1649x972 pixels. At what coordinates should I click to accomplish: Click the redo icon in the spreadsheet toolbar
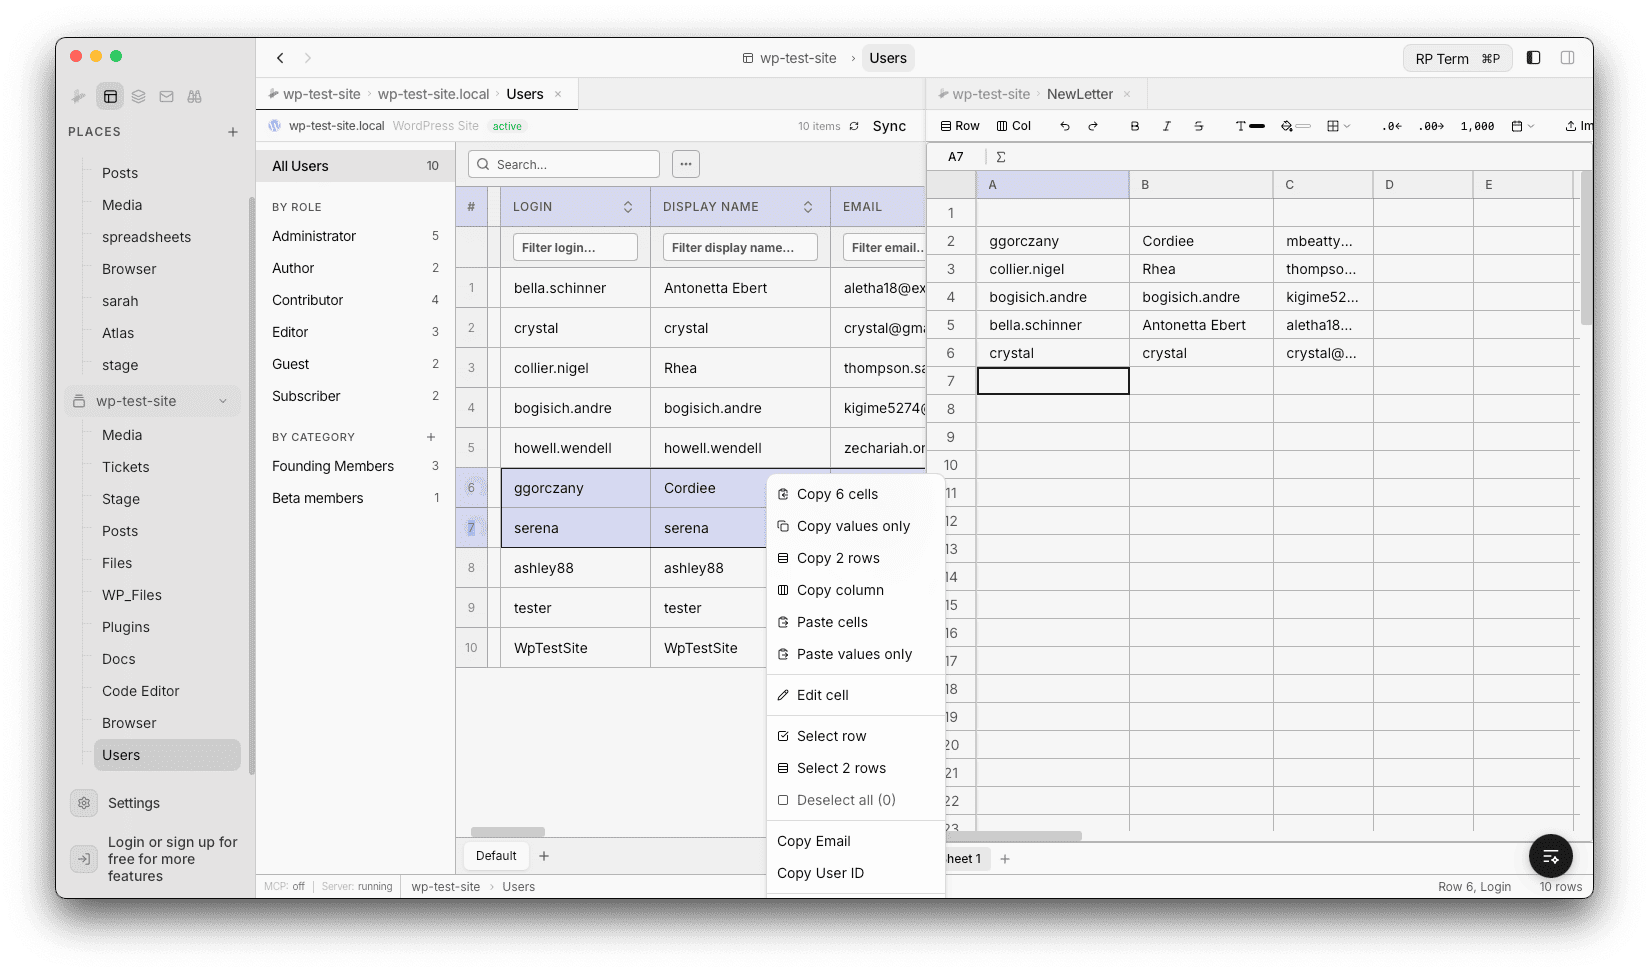(x=1092, y=126)
